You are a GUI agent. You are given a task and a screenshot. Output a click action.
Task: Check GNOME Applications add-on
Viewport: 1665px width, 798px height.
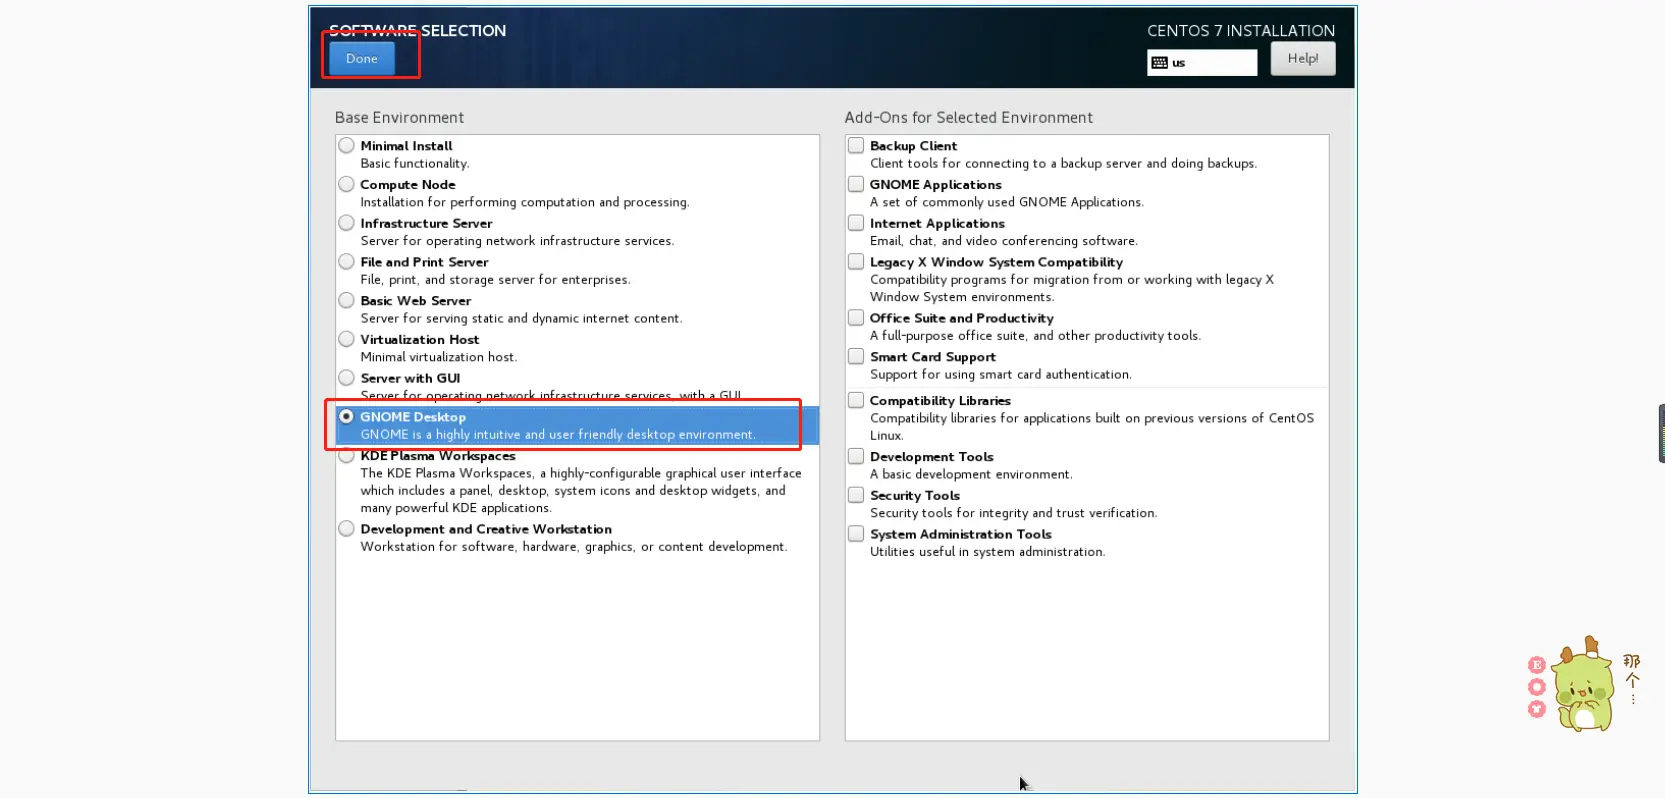[856, 184]
